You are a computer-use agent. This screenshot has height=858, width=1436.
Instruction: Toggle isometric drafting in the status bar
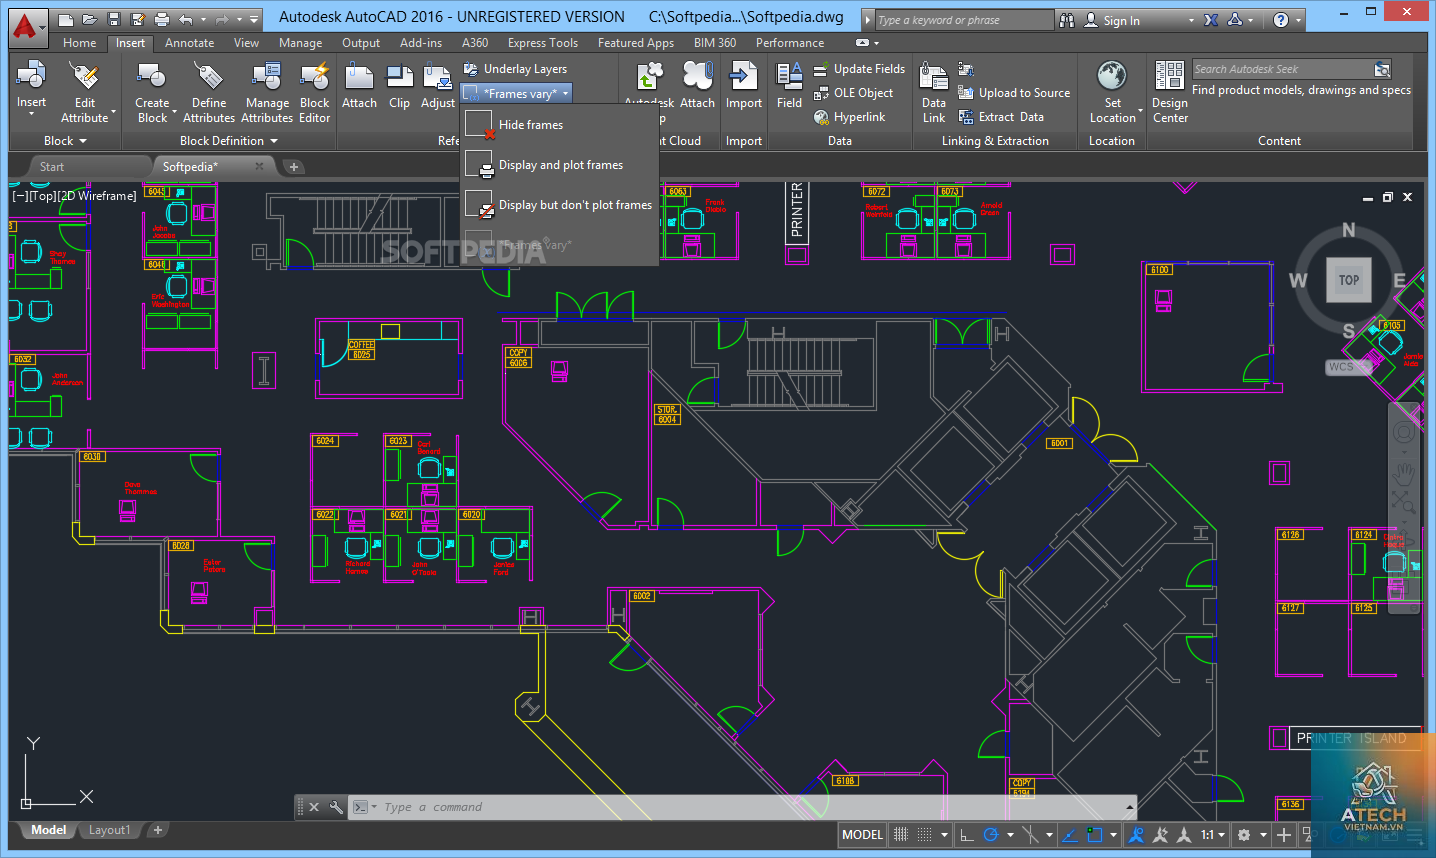click(1030, 835)
